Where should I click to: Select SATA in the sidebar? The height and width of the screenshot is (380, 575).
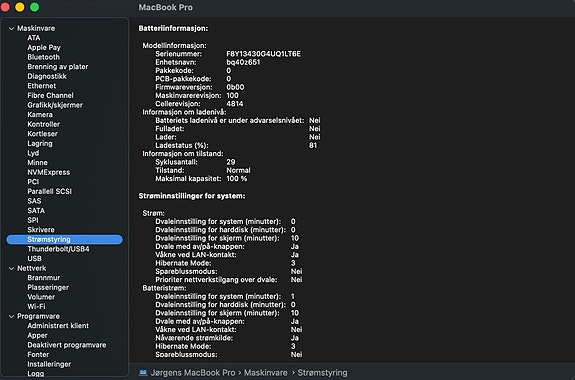[x=36, y=211]
